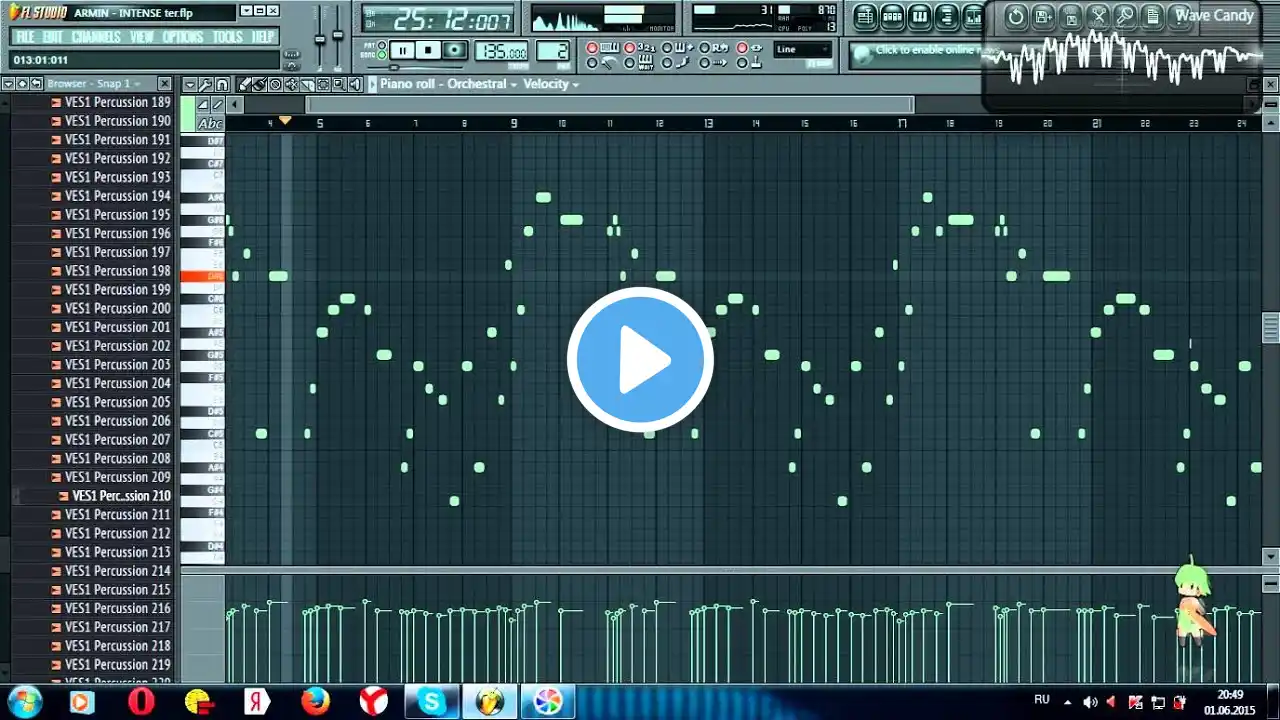Click the audio editor scissors icon
The height and width of the screenshot is (720, 1280).
[1098, 16]
